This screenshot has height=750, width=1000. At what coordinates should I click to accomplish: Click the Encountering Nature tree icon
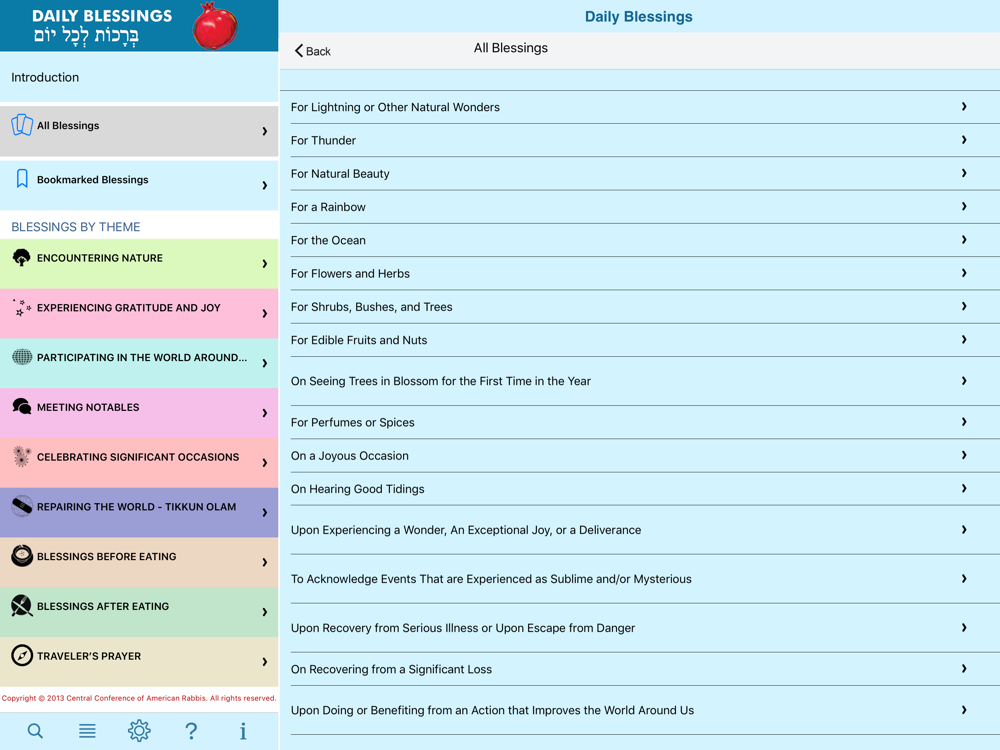(22, 258)
